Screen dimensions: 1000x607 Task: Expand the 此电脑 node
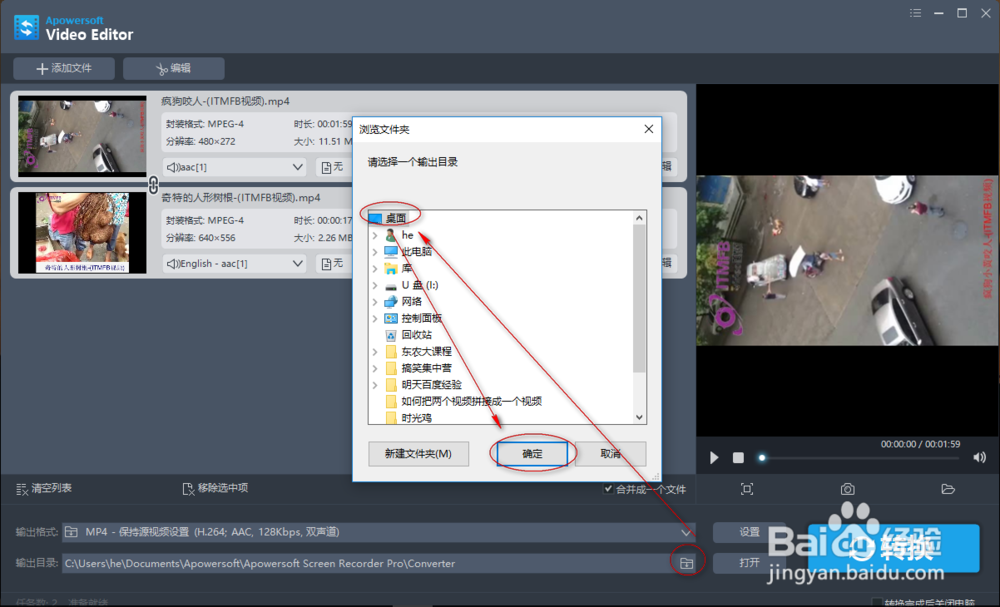[x=375, y=252]
